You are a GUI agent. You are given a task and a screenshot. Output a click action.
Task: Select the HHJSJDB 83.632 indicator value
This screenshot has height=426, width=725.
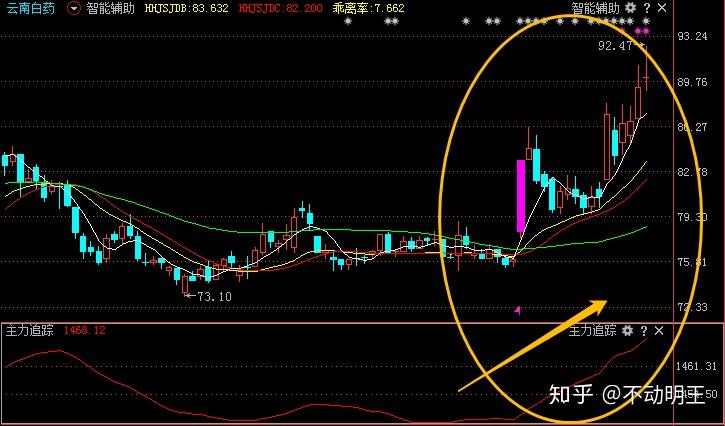click(x=186, y=8)
